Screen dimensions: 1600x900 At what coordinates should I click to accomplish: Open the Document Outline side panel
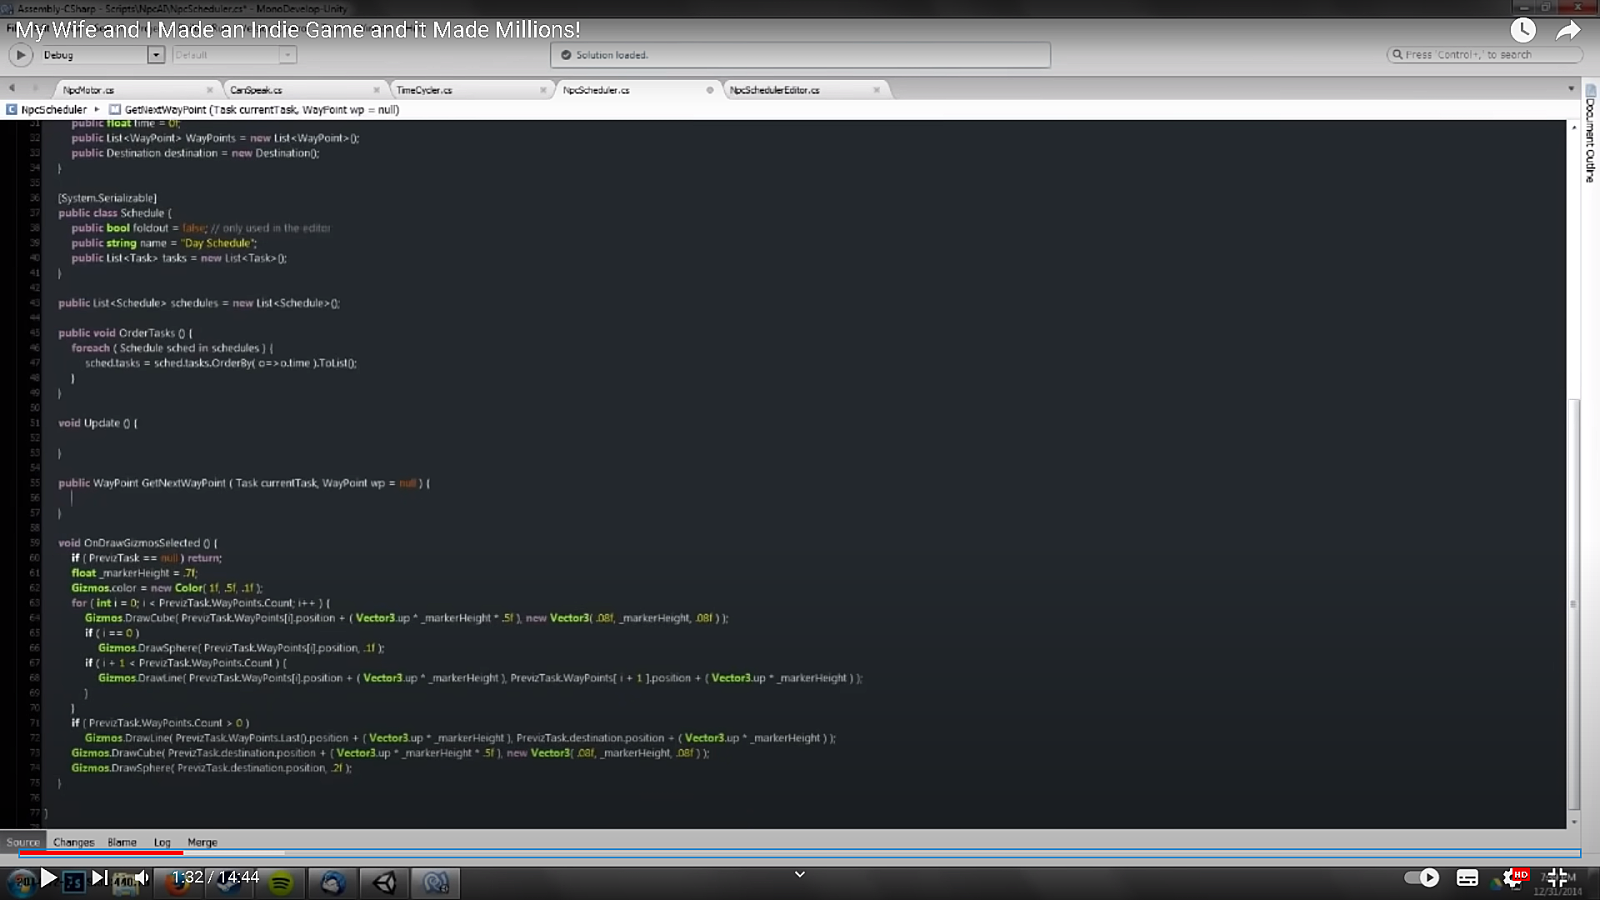pos(1590,134)
